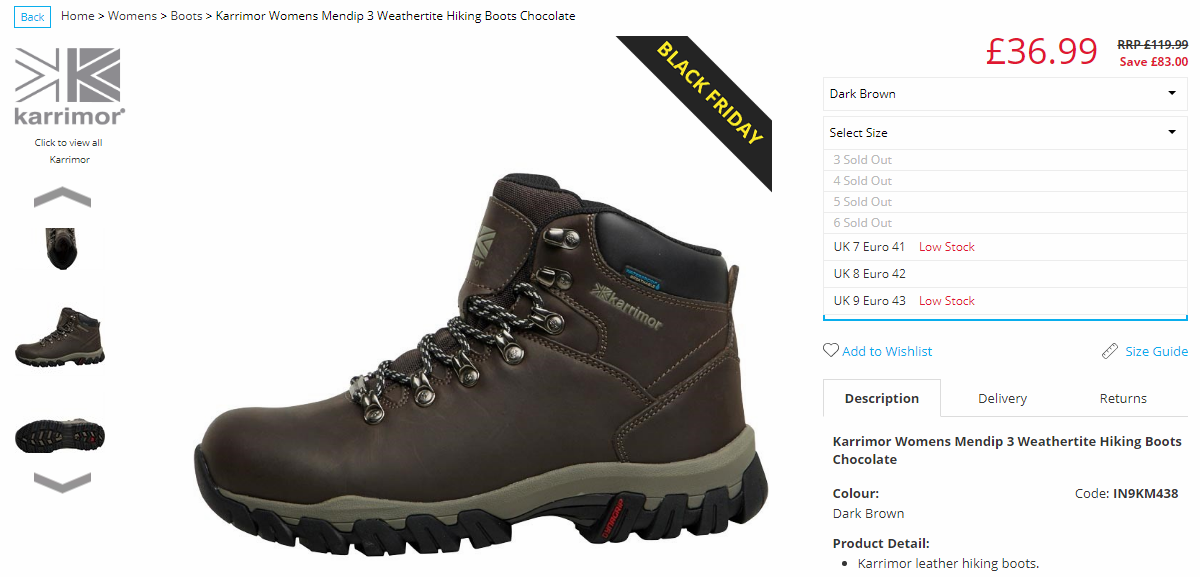Image resolution: width=1200 pixels, height=577 pixels.
Task: Click the Karrimor brand logo
Action: (69, 87)
